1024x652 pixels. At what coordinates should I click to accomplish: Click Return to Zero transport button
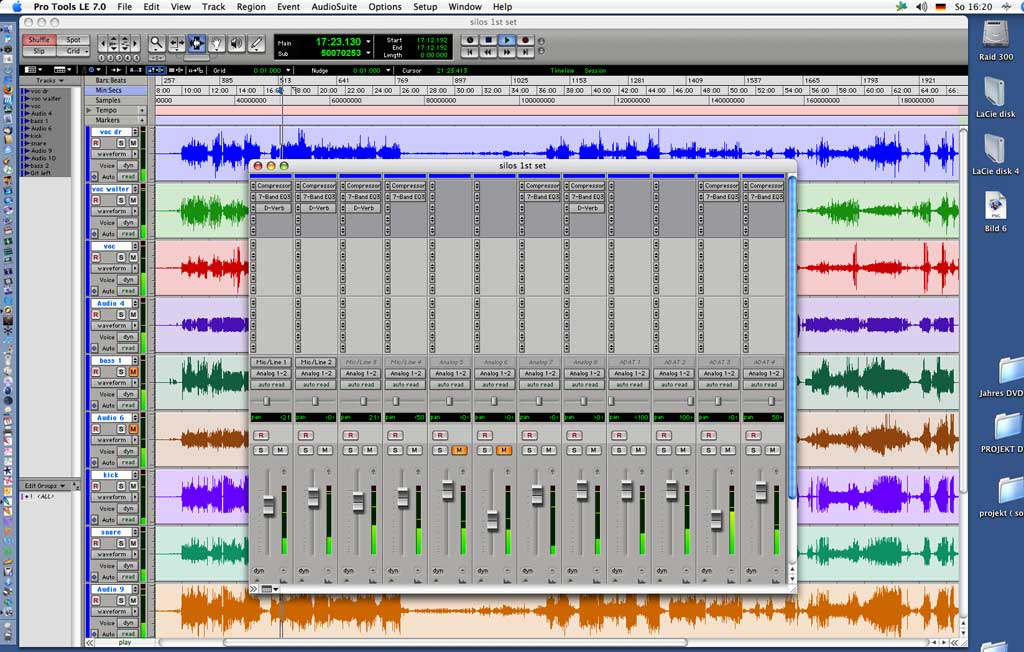click(x=469, y=52)
